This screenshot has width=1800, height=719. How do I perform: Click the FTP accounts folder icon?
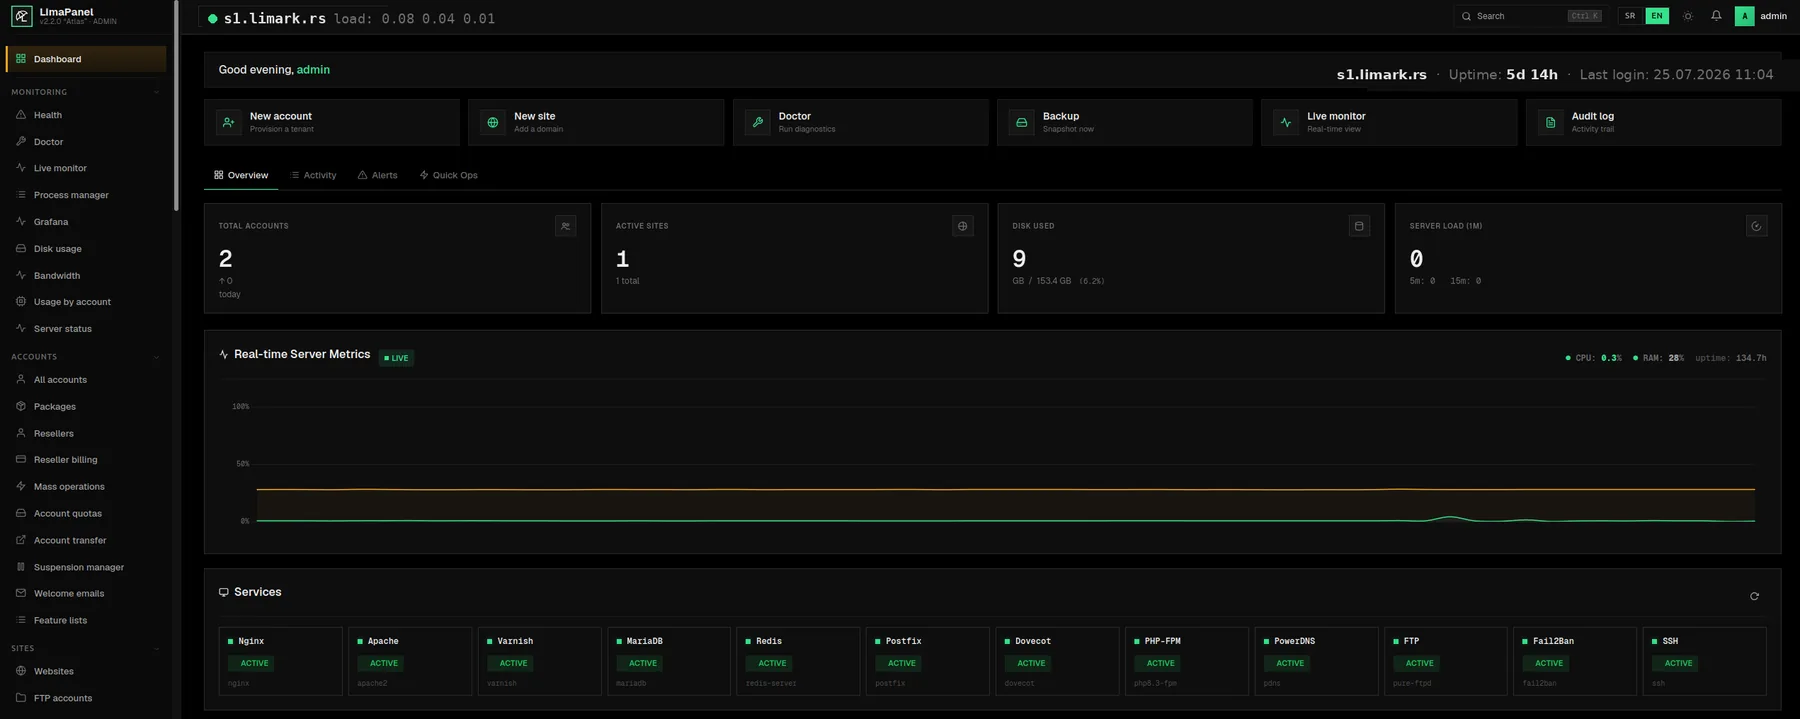[x=21, y=698]
